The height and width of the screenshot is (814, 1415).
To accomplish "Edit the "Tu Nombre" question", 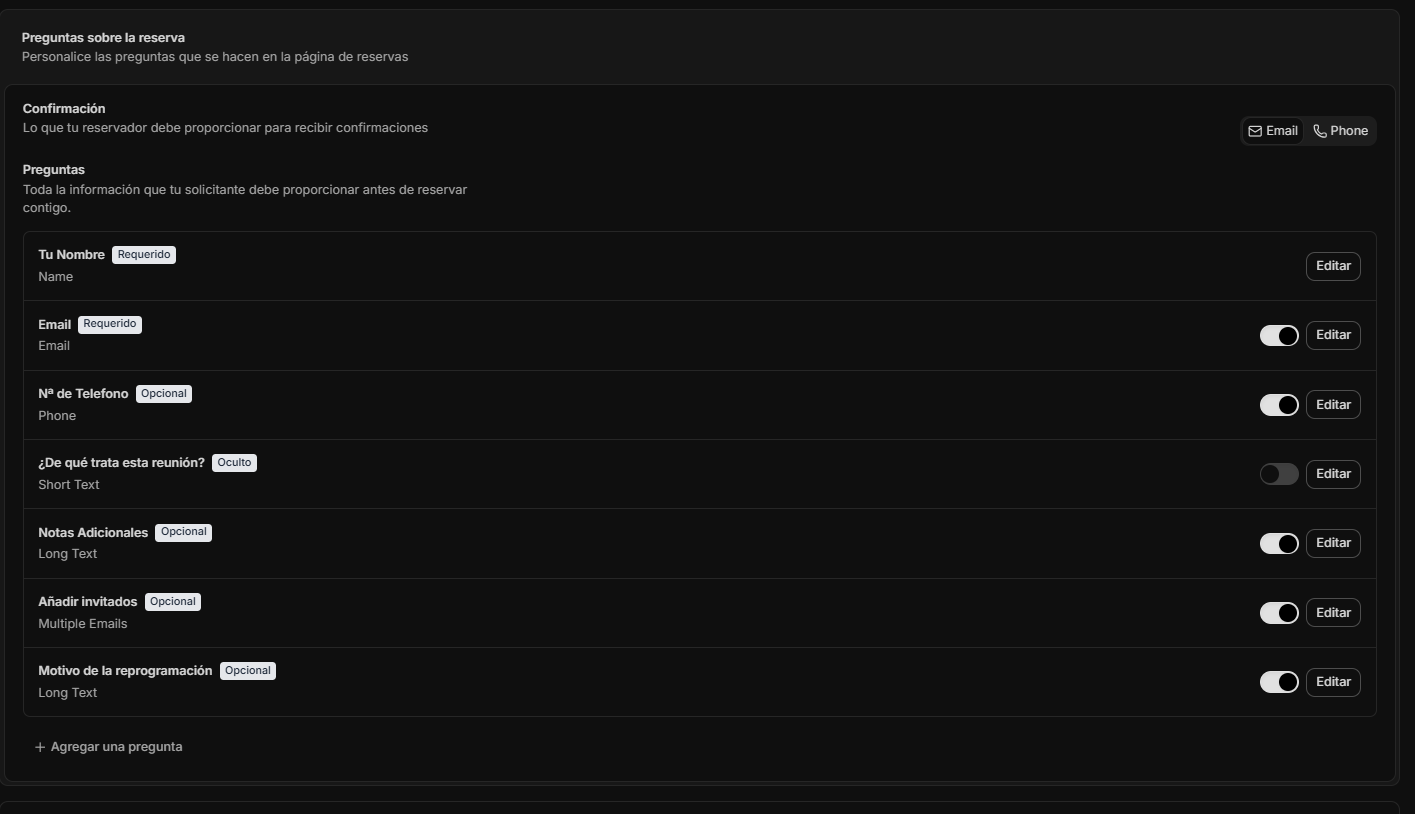I will coord(1333,265).
